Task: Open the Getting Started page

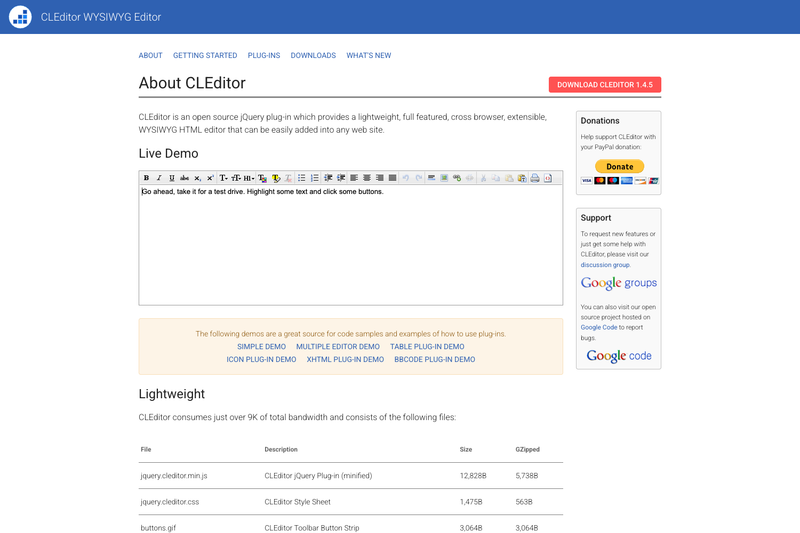Action: [205, 55]
